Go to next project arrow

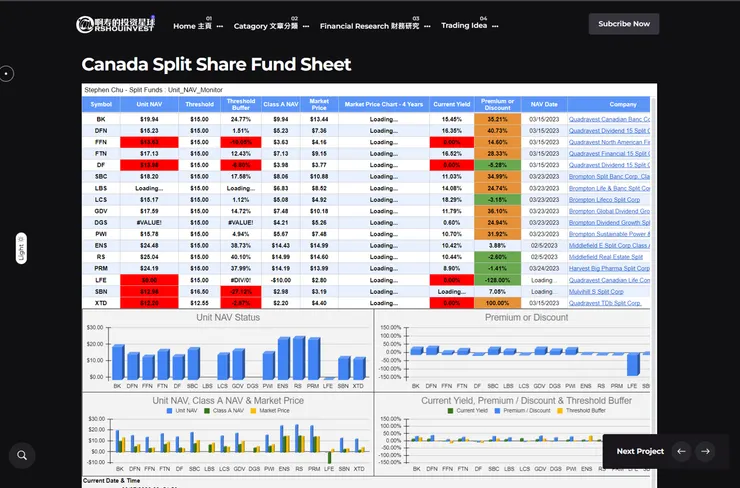(705, 451)
